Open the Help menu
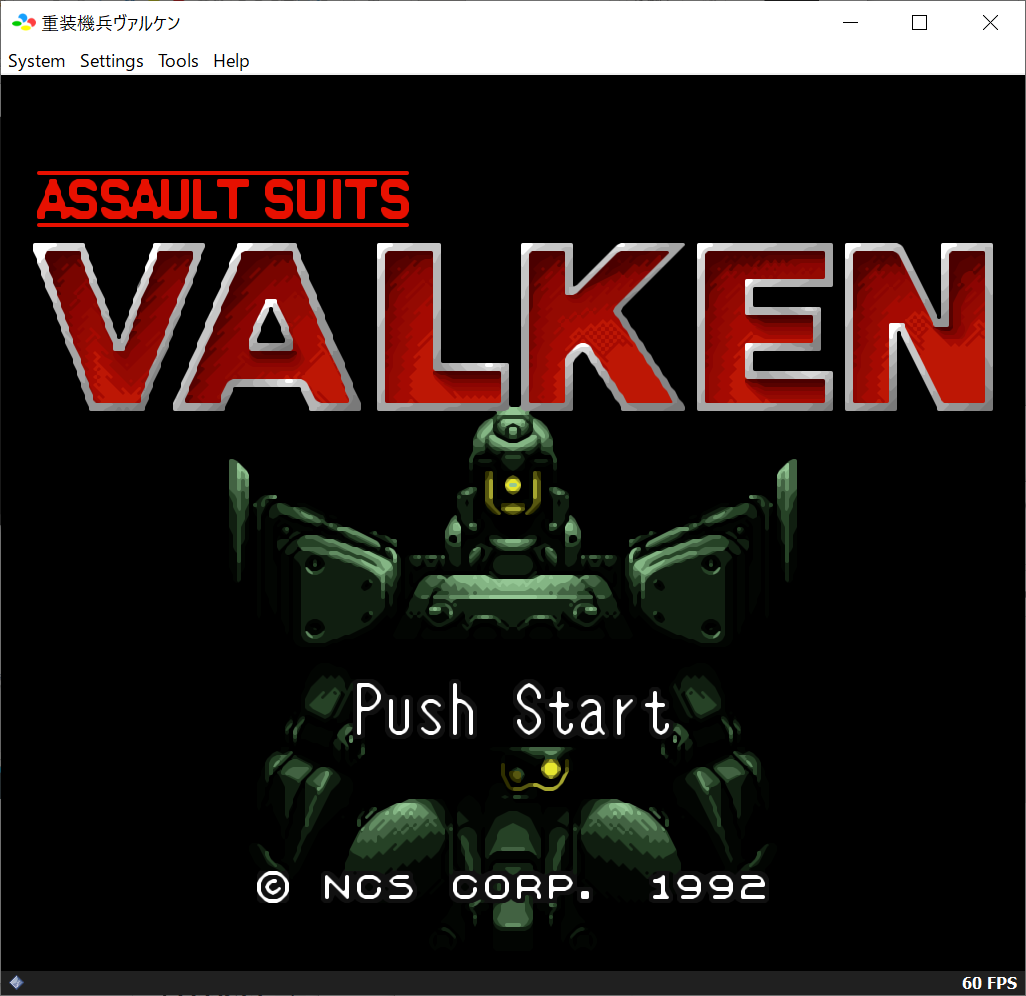 click(231, 61)
